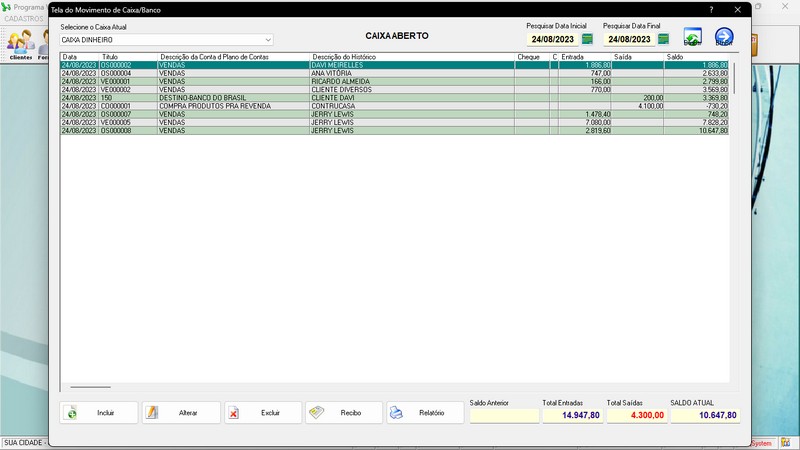Click the Entrada column header
Viewport: 800px width, 450px height.
click(585, 57)
